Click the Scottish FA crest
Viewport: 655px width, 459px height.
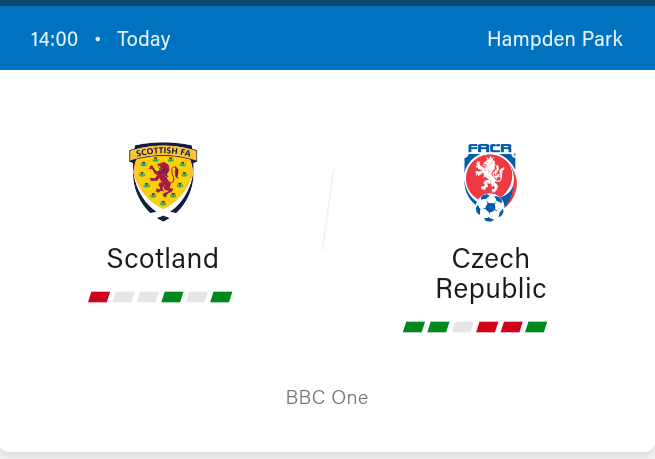pos(163,181)
